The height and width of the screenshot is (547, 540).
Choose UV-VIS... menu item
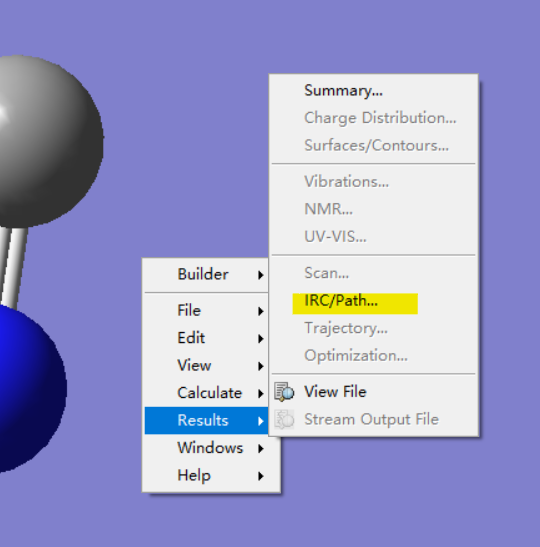[374, 237]
